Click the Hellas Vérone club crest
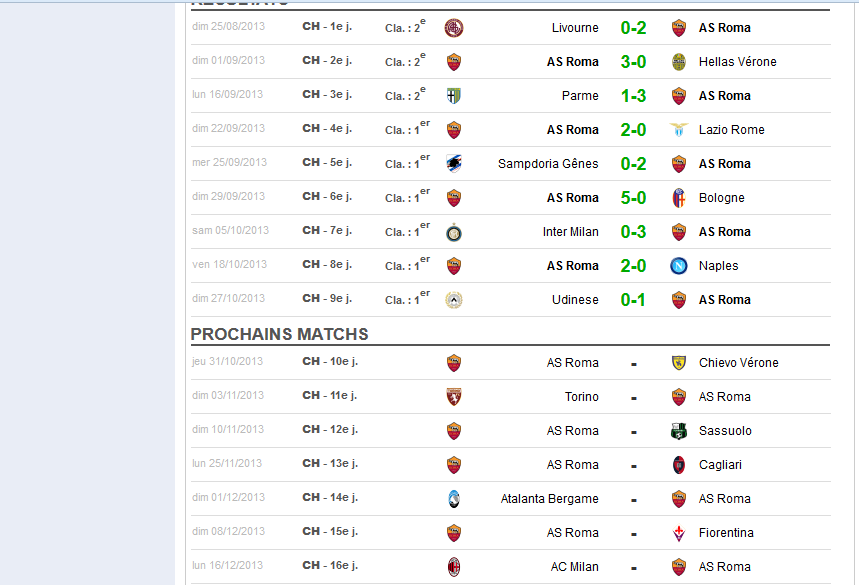Screen dimensions: 859x585 [x=679, y=62]
